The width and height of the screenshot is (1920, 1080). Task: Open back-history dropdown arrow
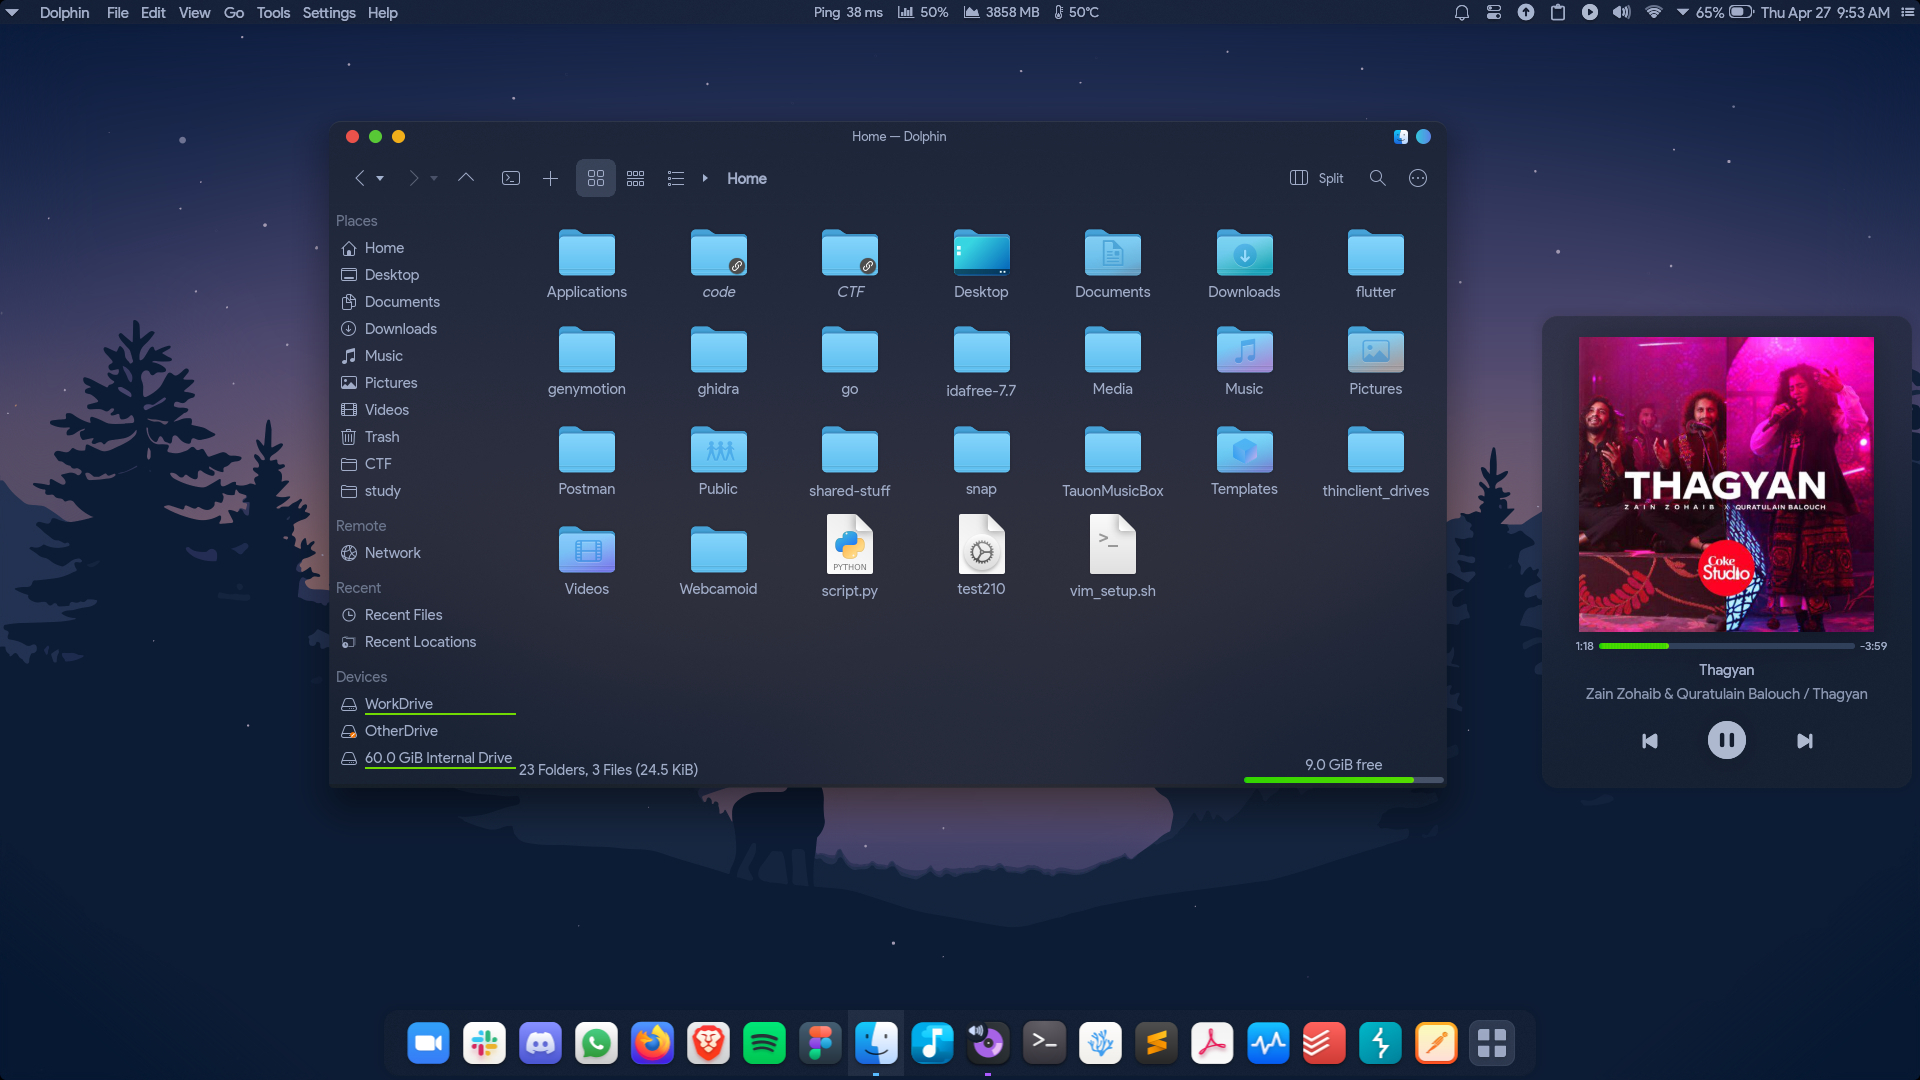click(x=380, y=178)
